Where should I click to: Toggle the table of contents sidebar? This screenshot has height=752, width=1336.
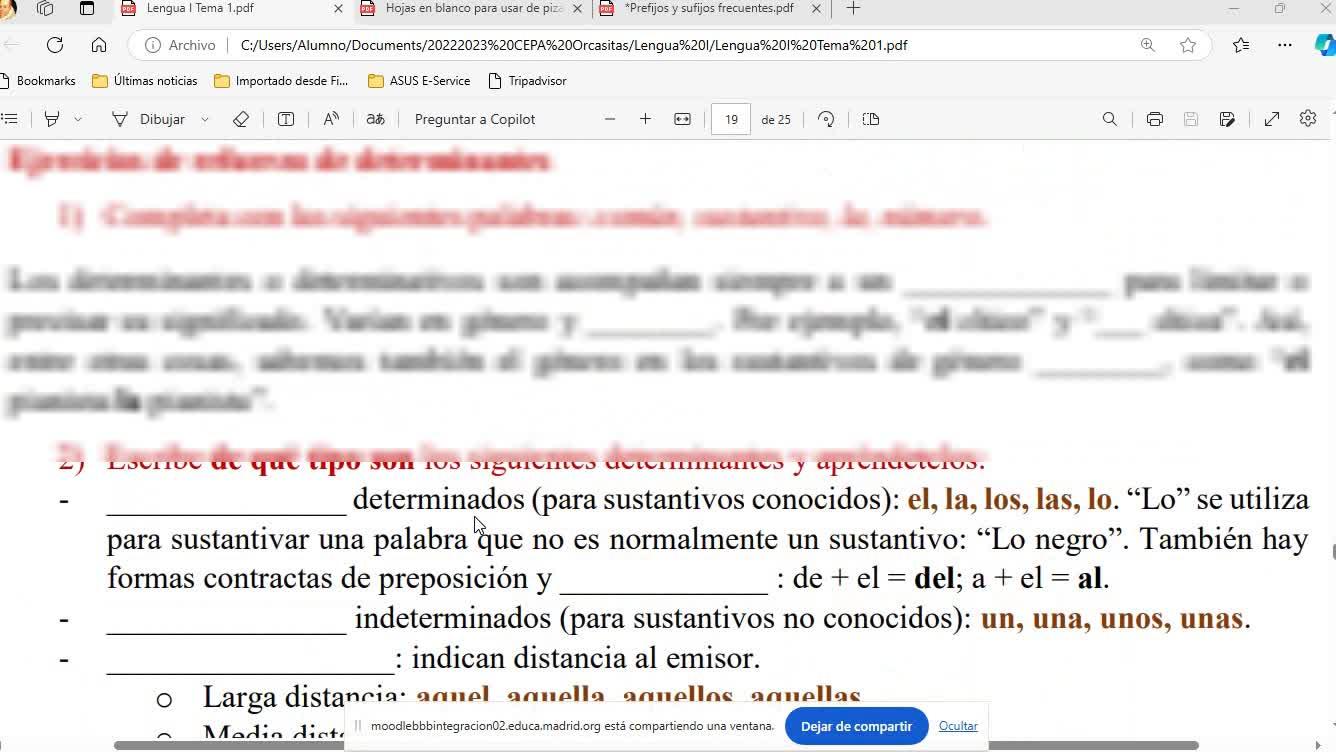(10, 119)
